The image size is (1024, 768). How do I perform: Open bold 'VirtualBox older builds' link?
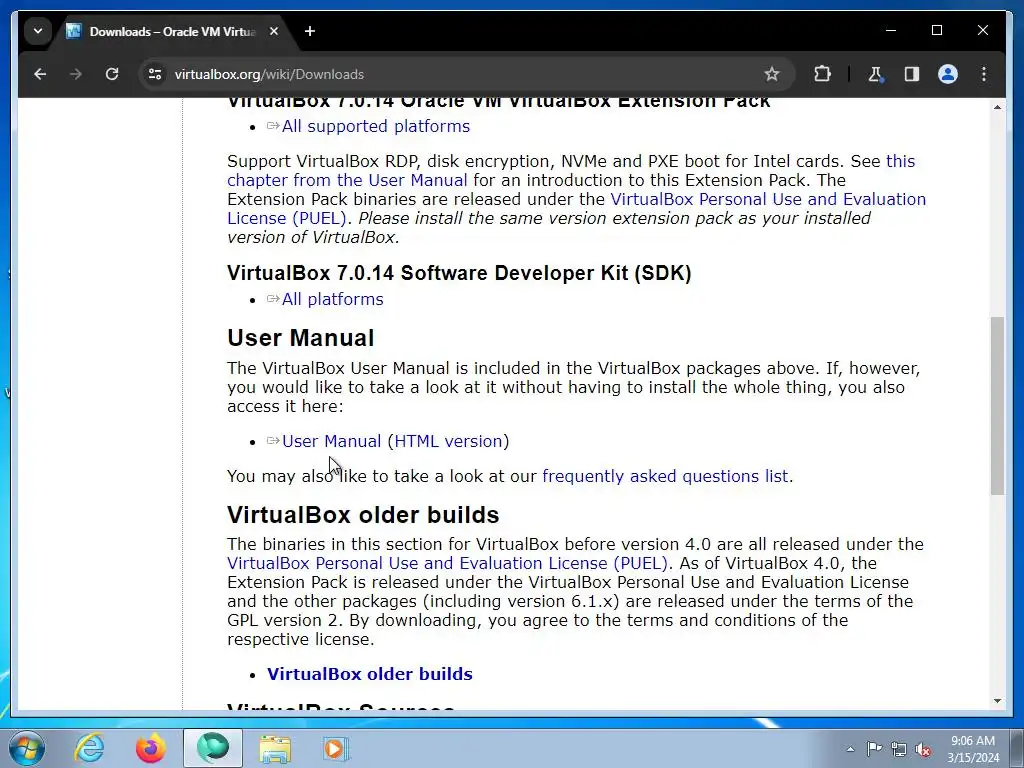[370, 674]
